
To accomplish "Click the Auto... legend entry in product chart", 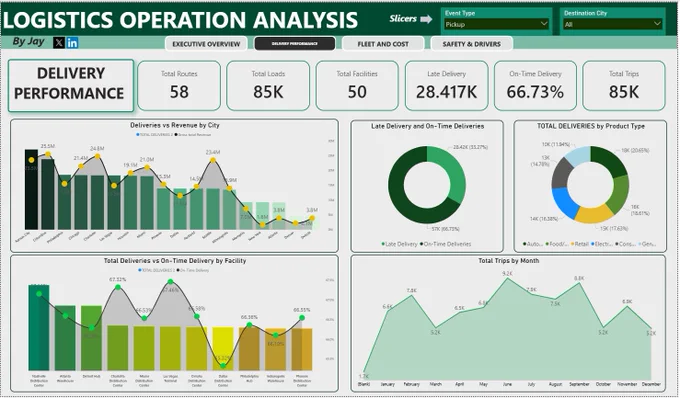I will [x=533, y=244].
